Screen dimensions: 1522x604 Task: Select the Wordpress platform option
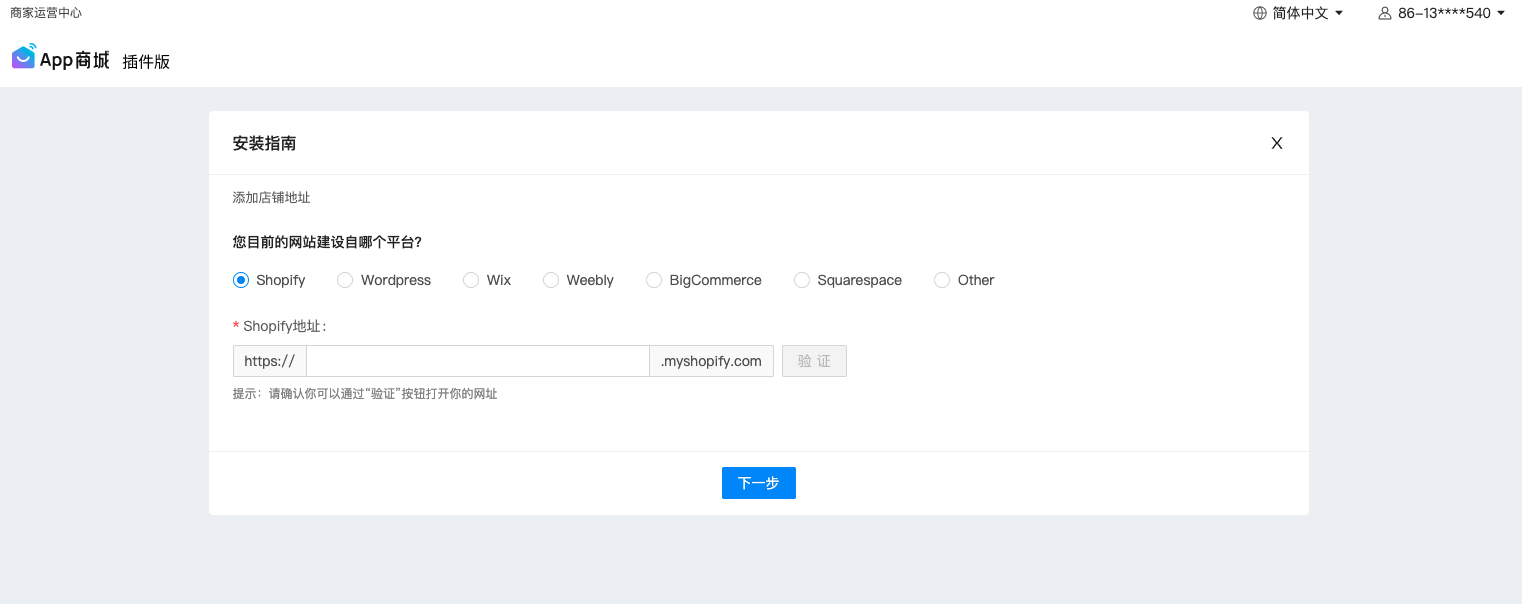pos(345,280)
